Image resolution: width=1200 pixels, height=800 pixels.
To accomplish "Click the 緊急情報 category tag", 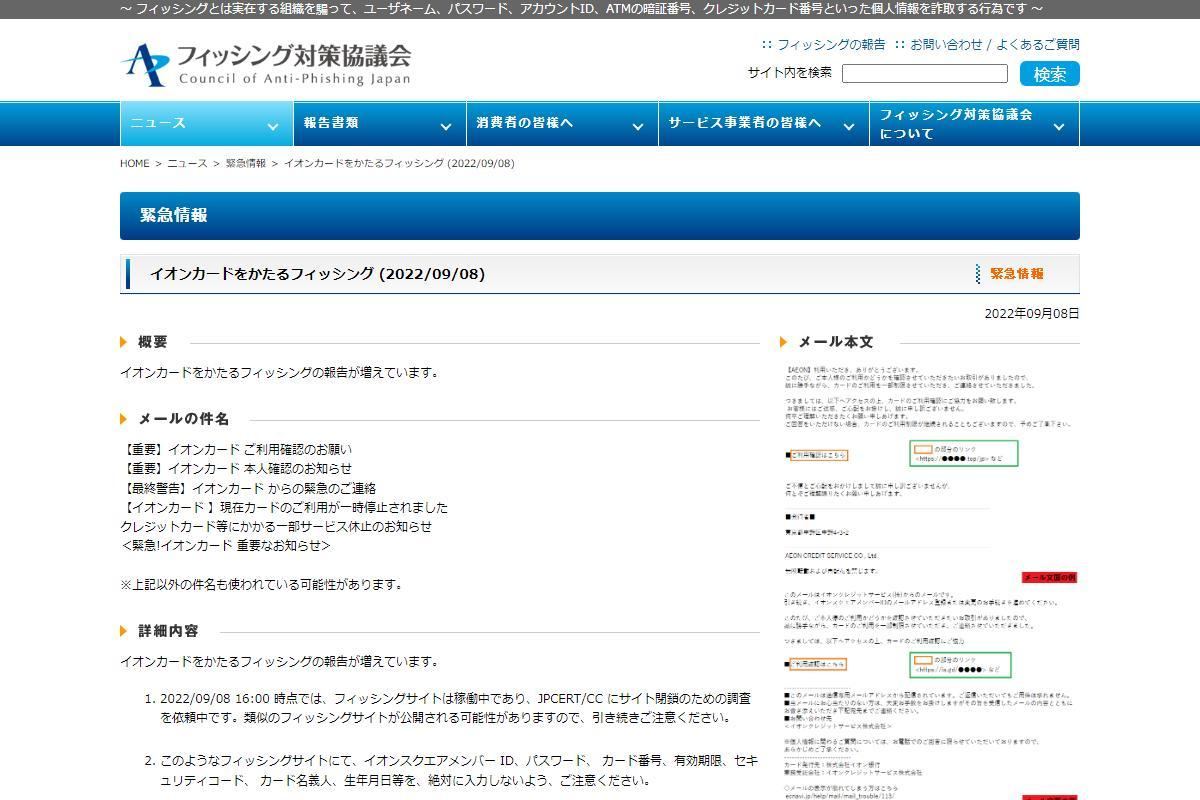I will [x=1017, y=273].
